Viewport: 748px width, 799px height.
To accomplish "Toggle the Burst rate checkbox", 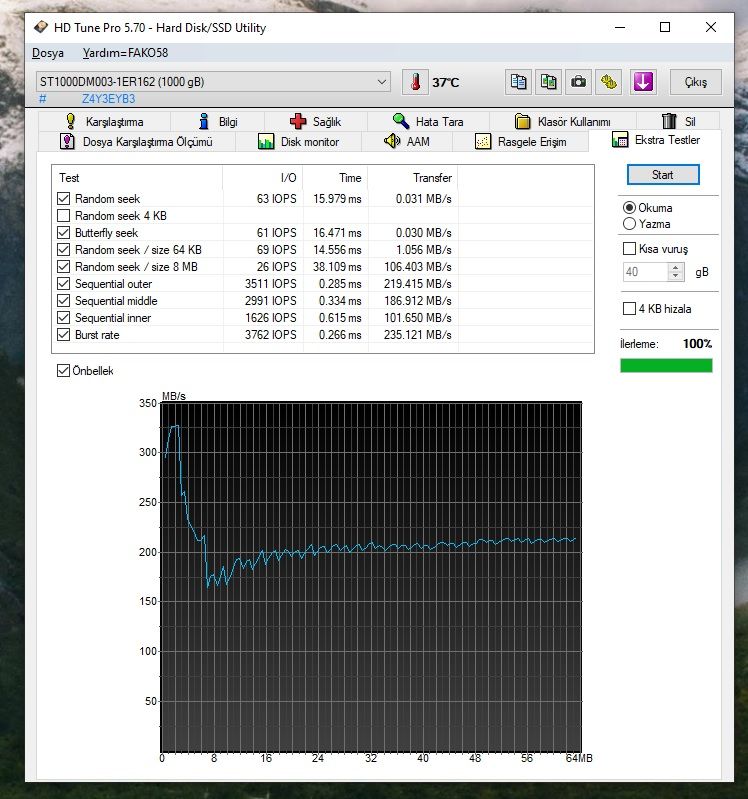I will 63,335.
